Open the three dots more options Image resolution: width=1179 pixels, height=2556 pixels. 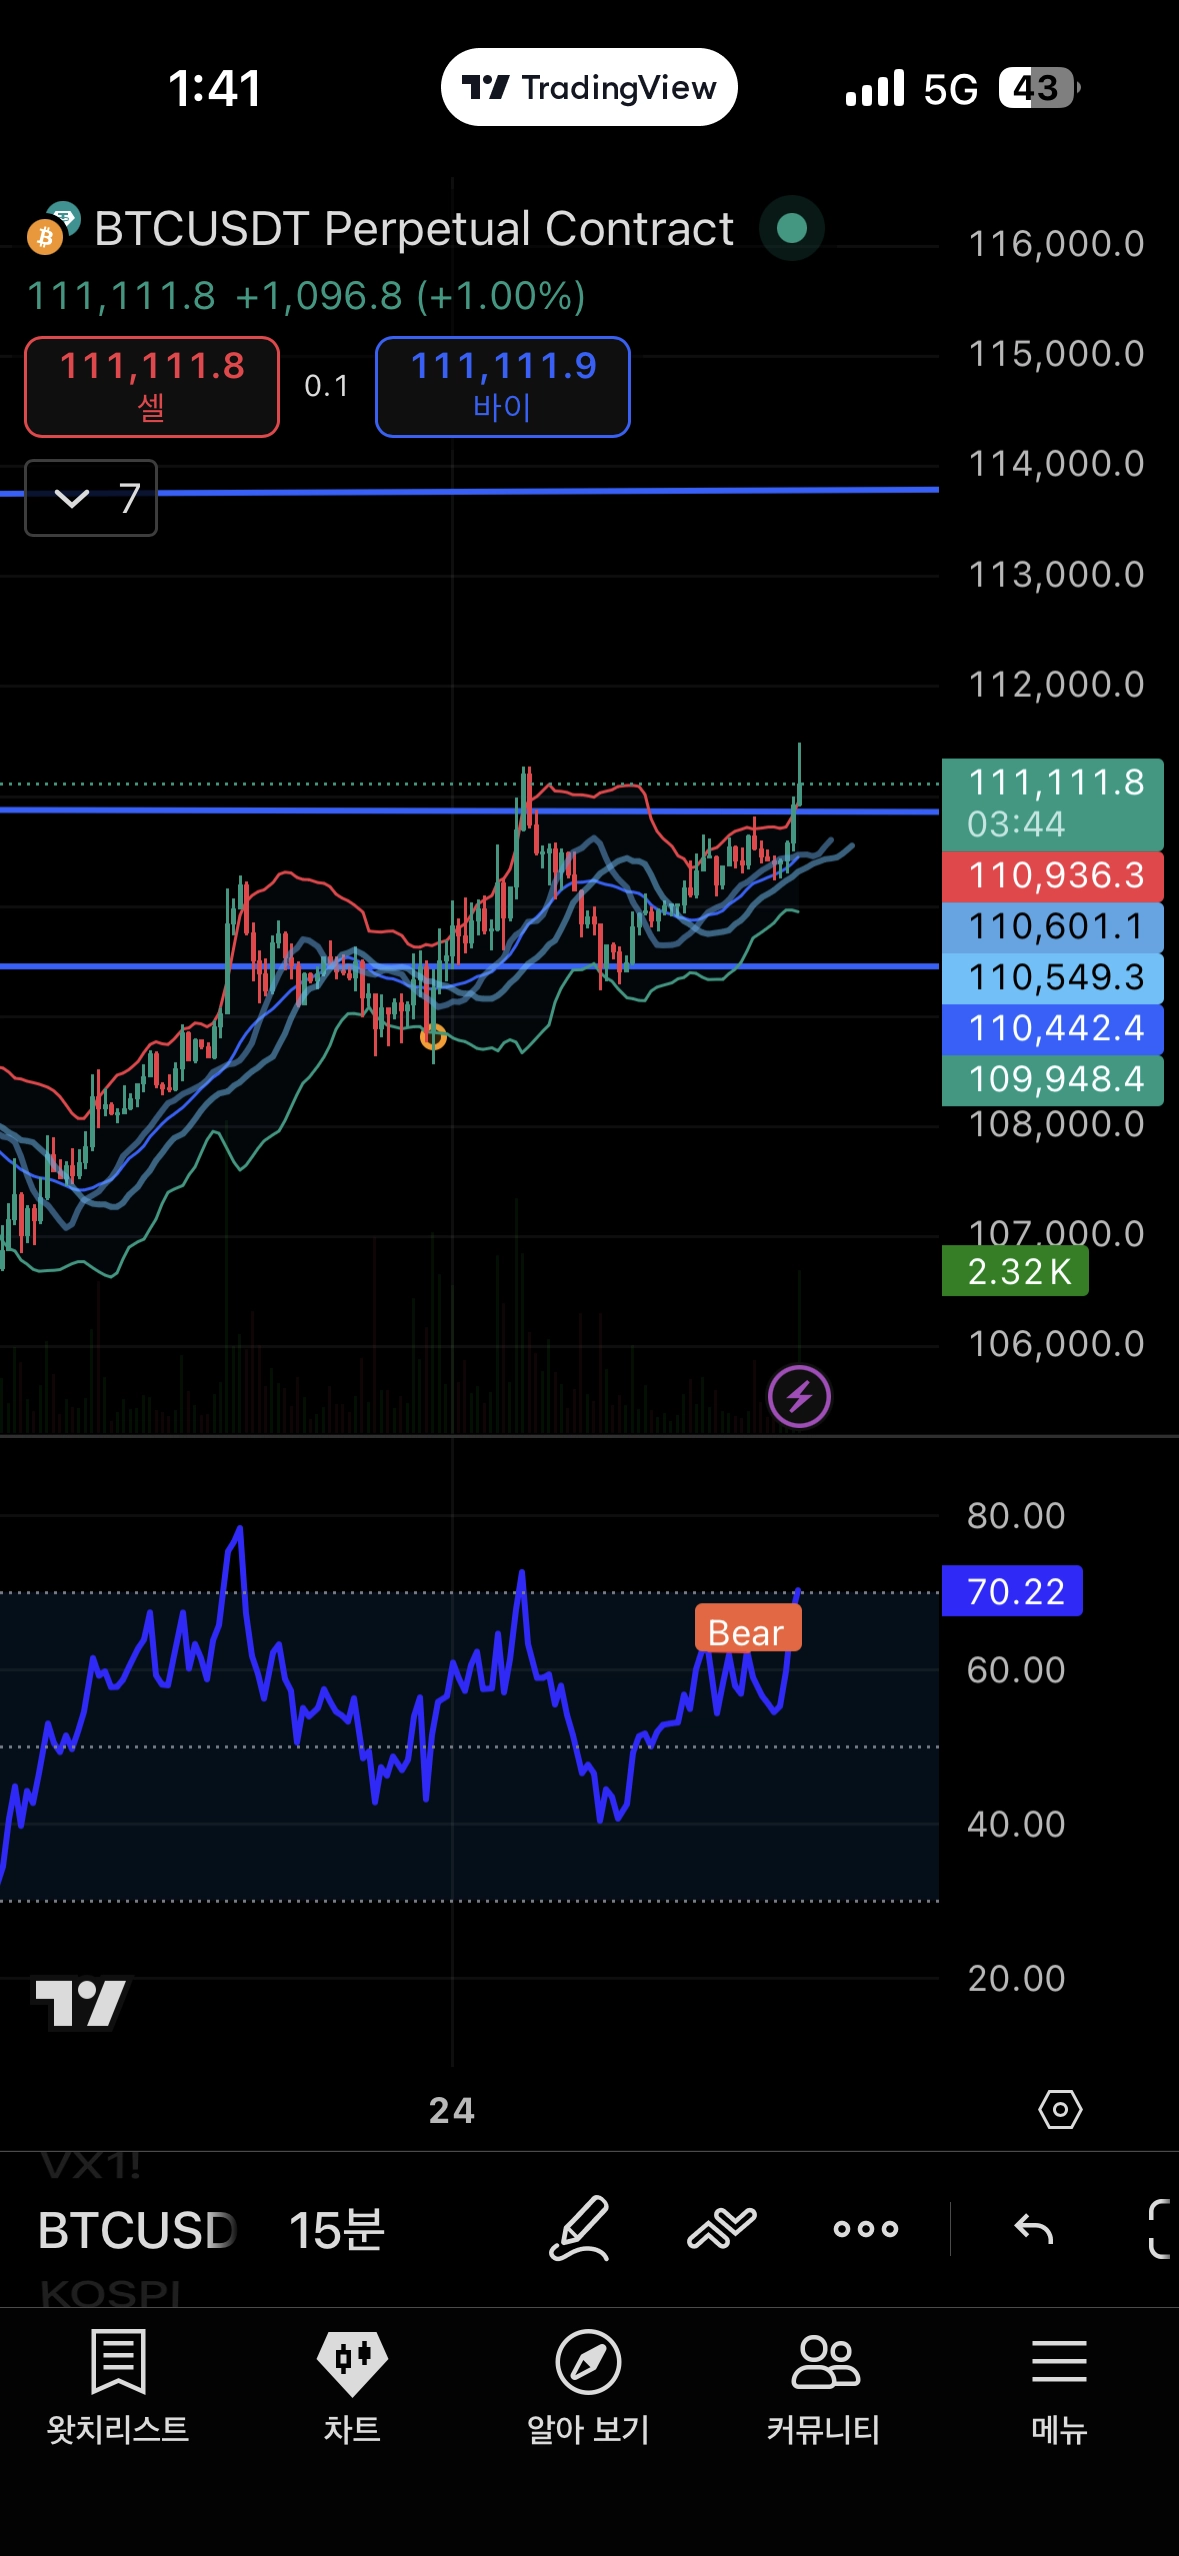866,2229
